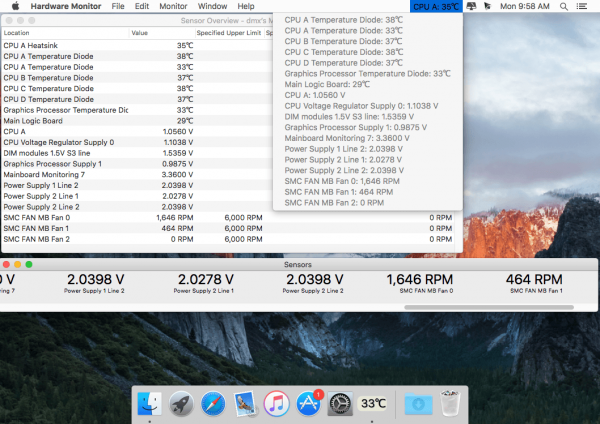This screenshot has width=600, height=424.
Task: Click the CPU A 35°C menu bar status item
Action: [436, 6]
